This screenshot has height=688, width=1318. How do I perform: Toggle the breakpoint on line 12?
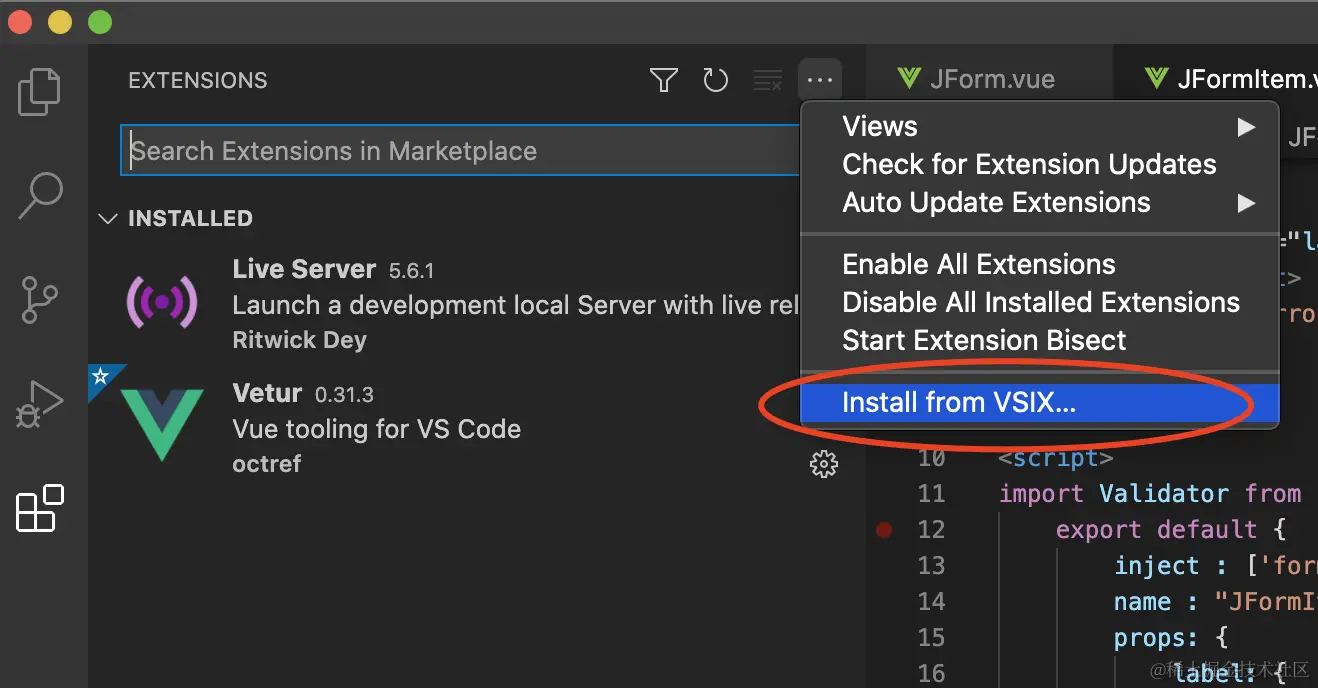[884, 530]
